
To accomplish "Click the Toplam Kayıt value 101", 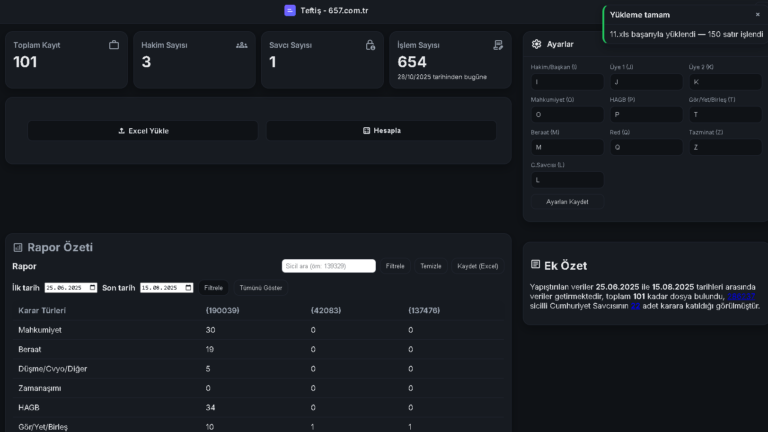I will (25, 62).
